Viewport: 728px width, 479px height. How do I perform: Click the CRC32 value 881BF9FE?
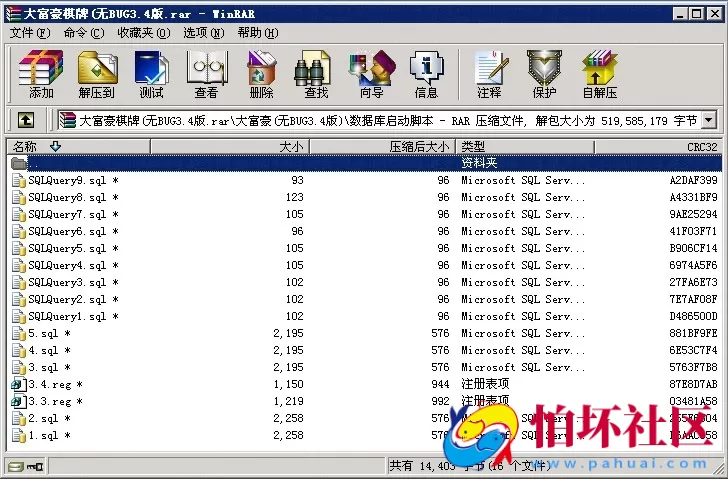click(x=693, y=333)
